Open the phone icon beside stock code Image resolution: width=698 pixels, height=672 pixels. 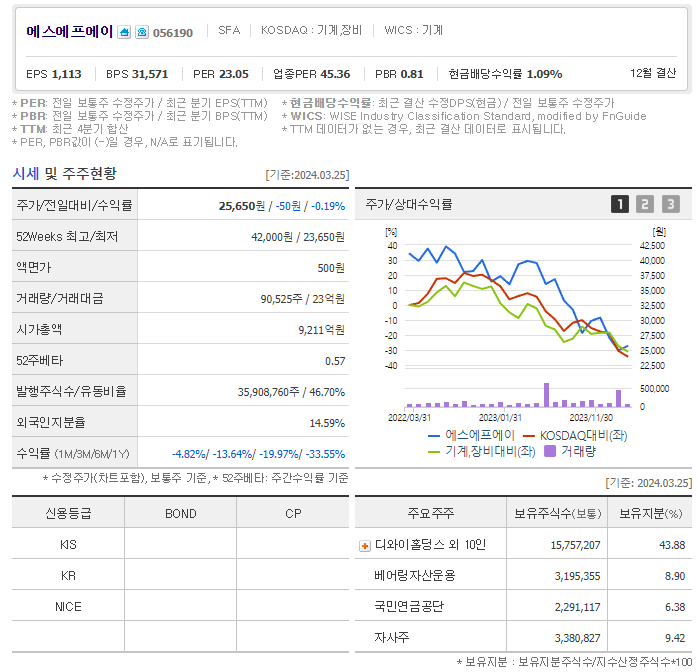(x=142, y=32)
